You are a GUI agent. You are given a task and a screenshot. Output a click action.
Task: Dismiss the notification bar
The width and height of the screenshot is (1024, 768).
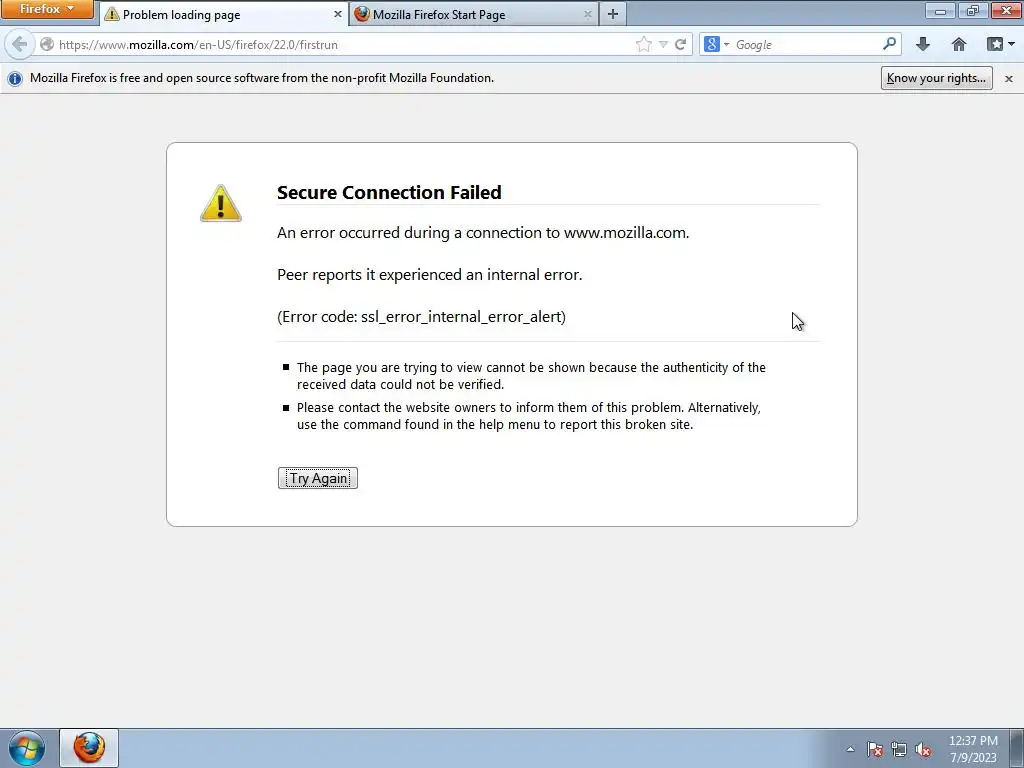[x=1009, y=78]
